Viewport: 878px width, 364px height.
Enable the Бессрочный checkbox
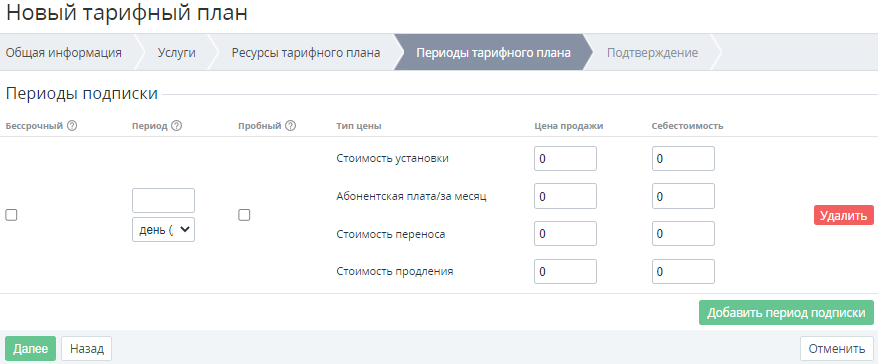pyautogui.click(x=11, y=215)
